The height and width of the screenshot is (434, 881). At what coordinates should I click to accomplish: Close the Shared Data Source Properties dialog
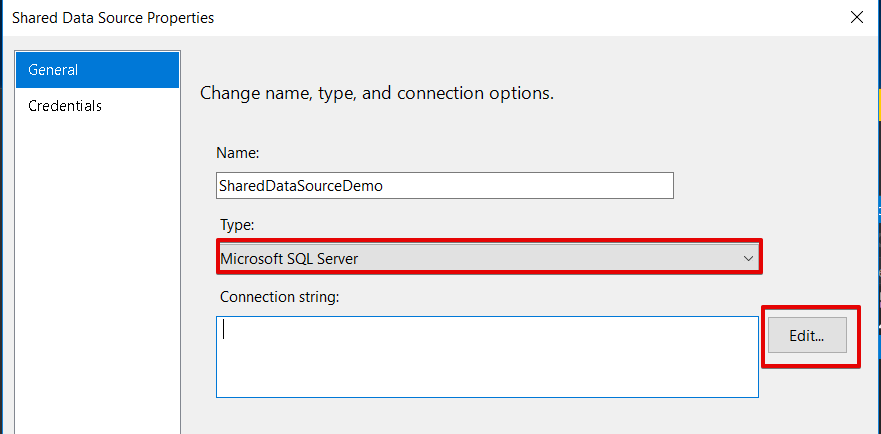point(856,17)
